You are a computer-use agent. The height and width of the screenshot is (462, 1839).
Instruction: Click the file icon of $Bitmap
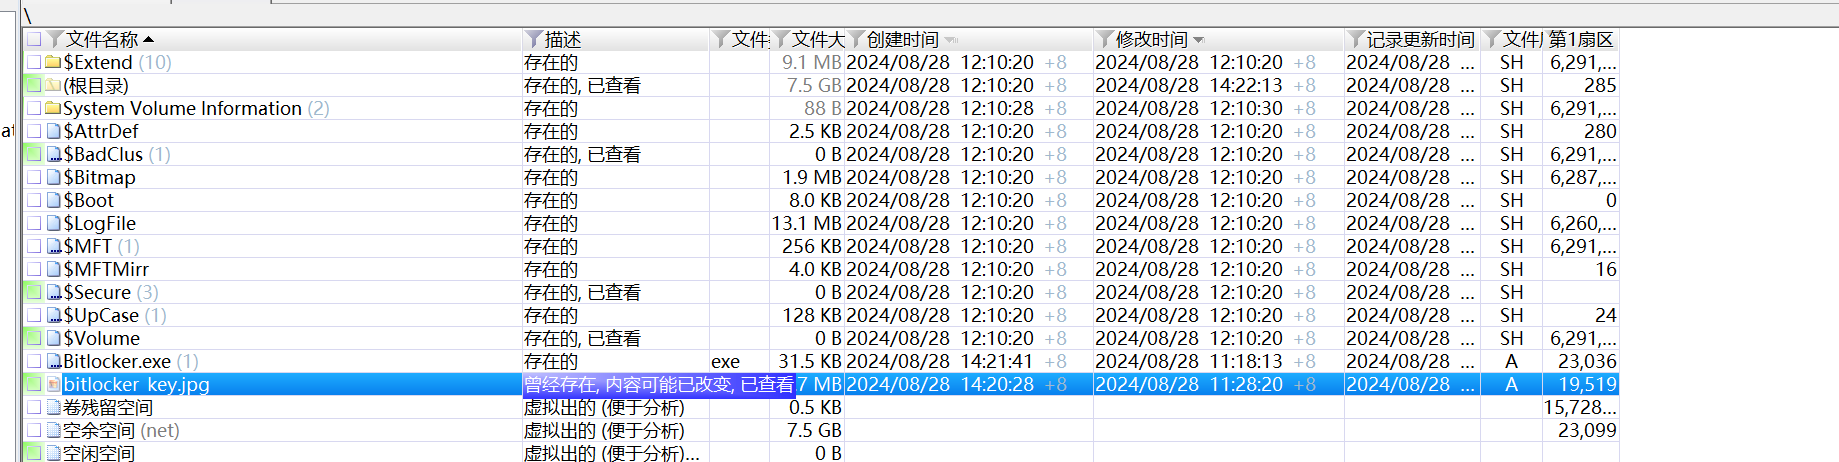(x=54, y=177)
